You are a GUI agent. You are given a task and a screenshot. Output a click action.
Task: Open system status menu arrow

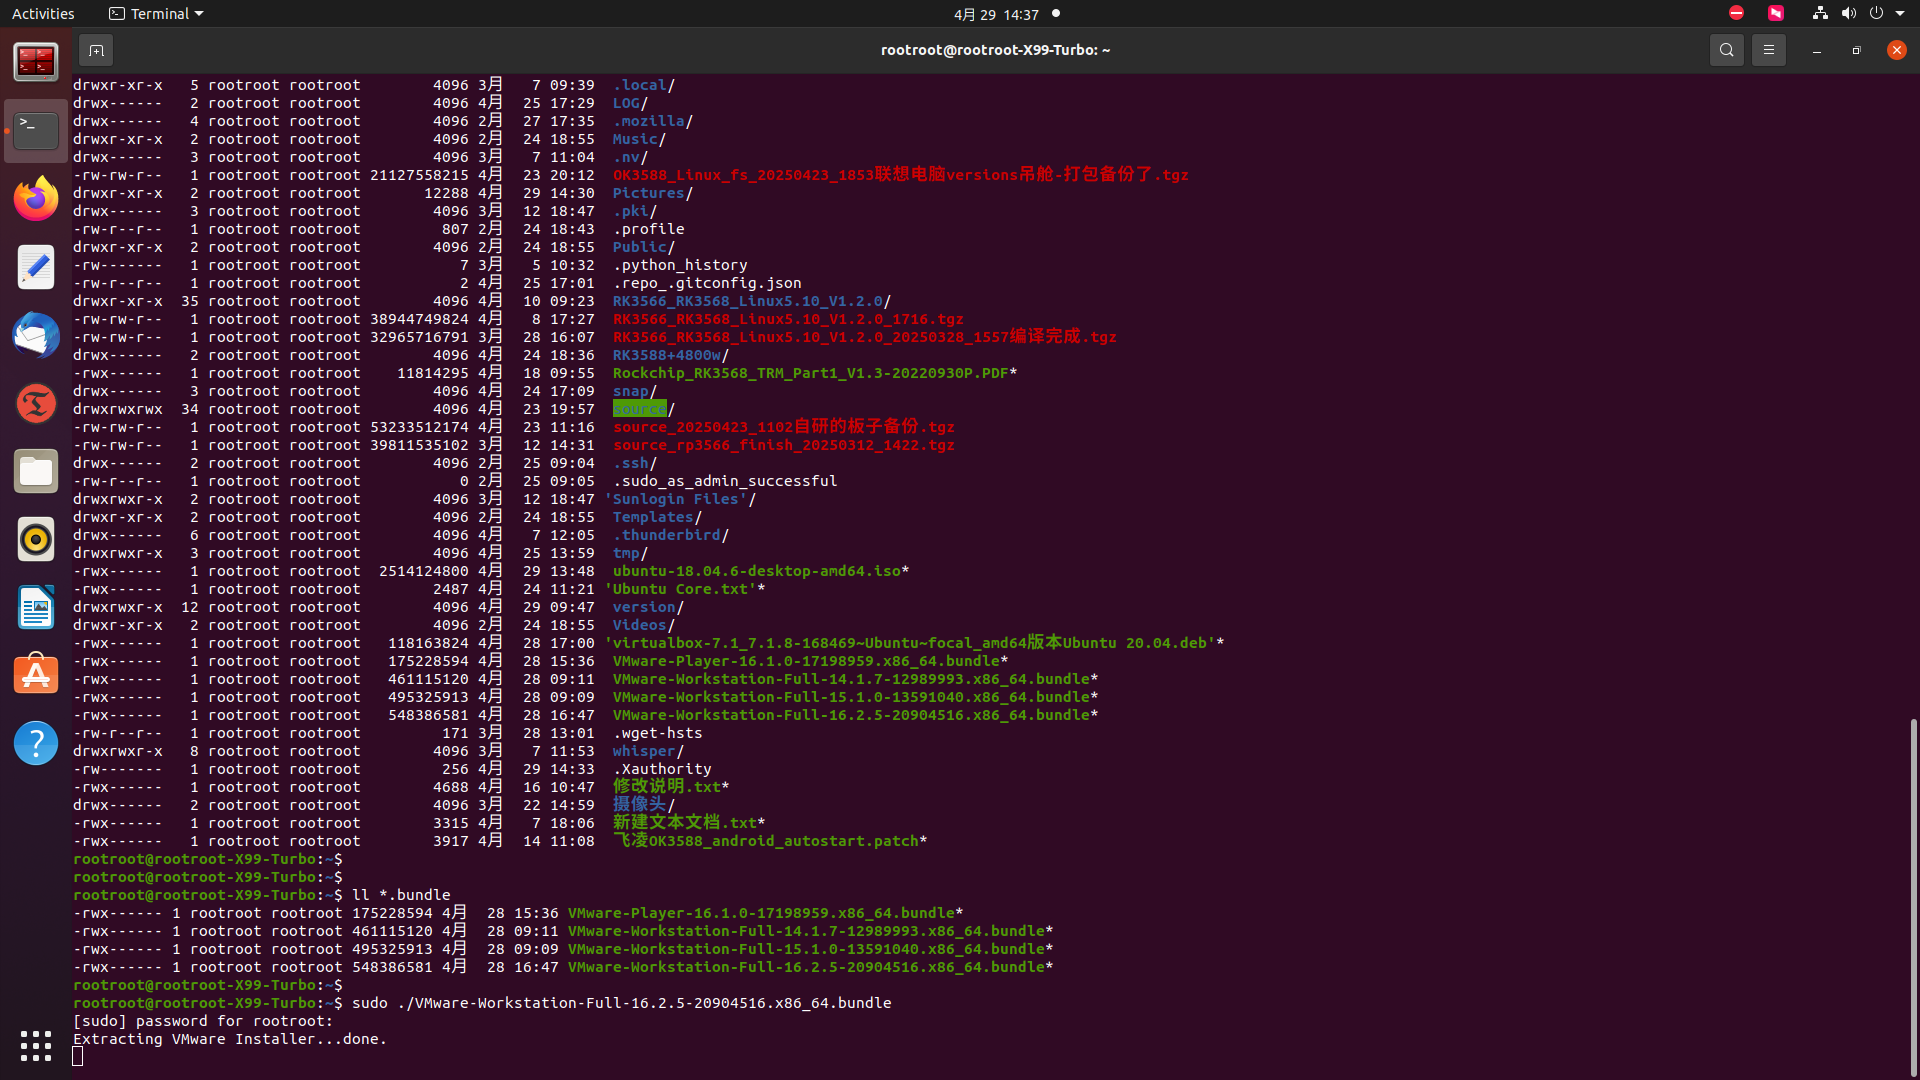pyautogui.click(x=1900, y=14)
